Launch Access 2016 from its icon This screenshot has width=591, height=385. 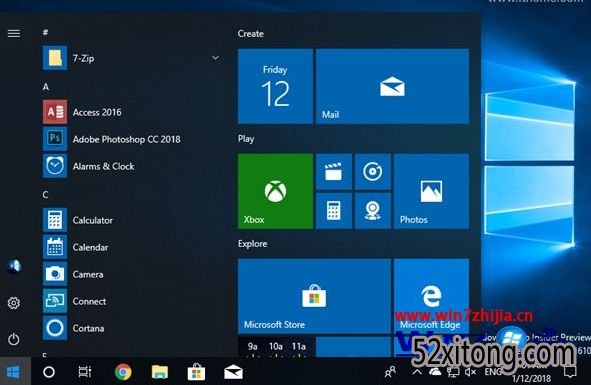[x=55, y=112]
